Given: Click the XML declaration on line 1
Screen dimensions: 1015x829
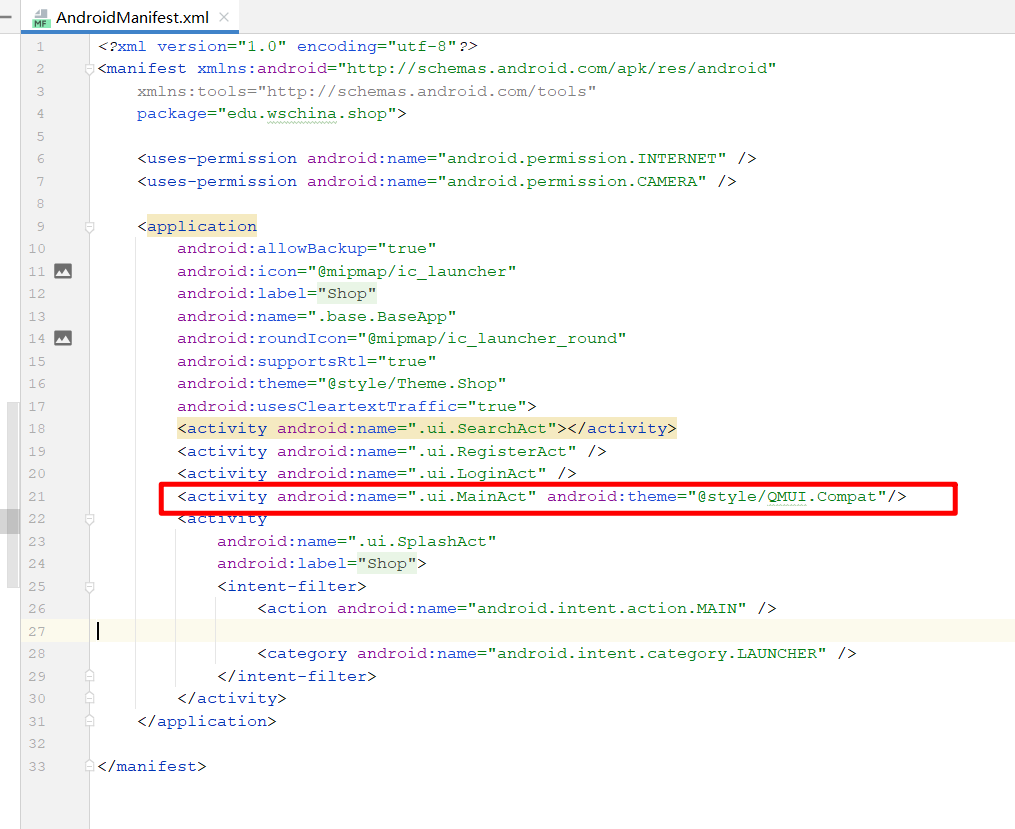Looking at the screenshot, I should [x=287, y=47].
